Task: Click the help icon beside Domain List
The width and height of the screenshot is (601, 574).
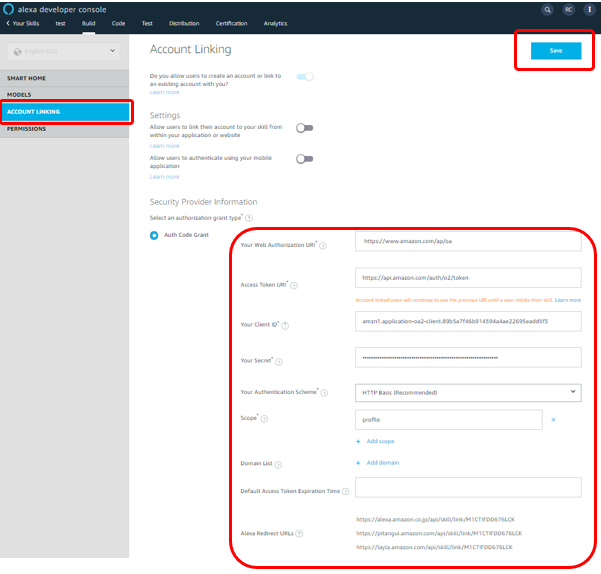Action: (x=277, y=465)
